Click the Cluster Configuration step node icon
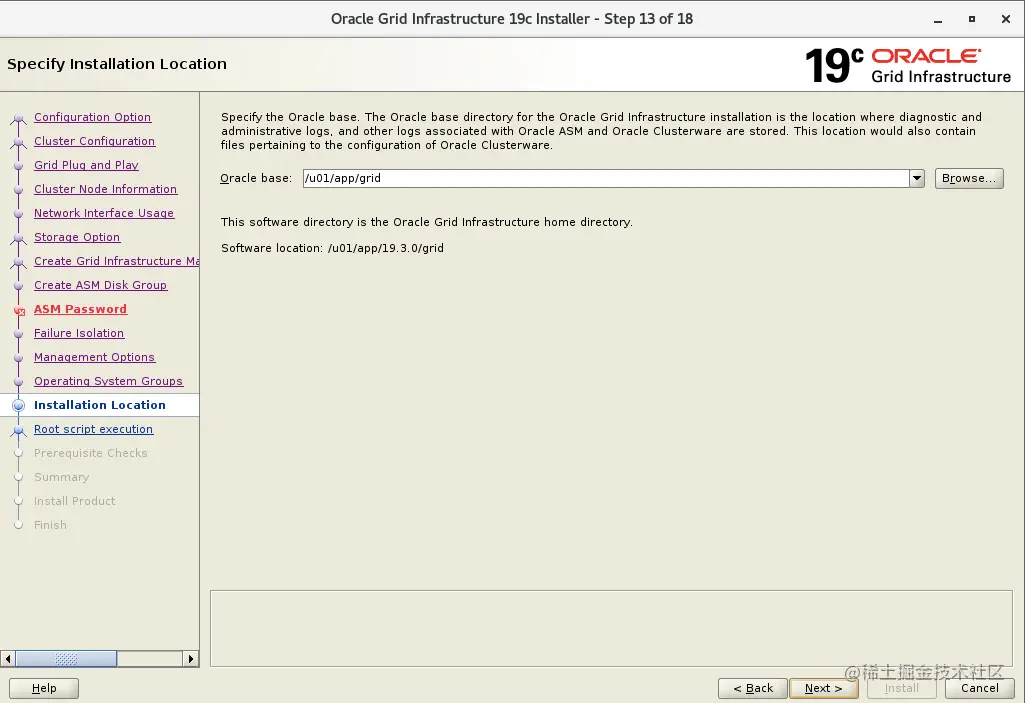The width and height of the screenshot is (1025, 703). pos(18,143)
